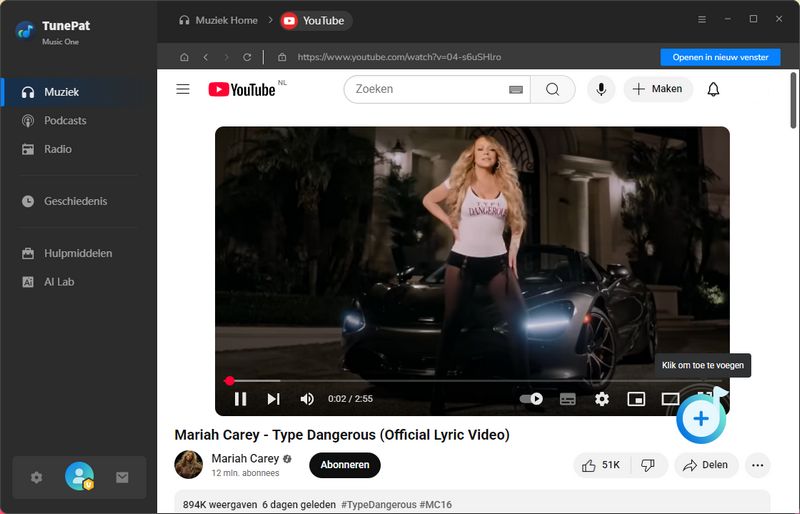Open Podcasts in the sidebar
This screenshot has height=514, width=800.
pos(78,120)
